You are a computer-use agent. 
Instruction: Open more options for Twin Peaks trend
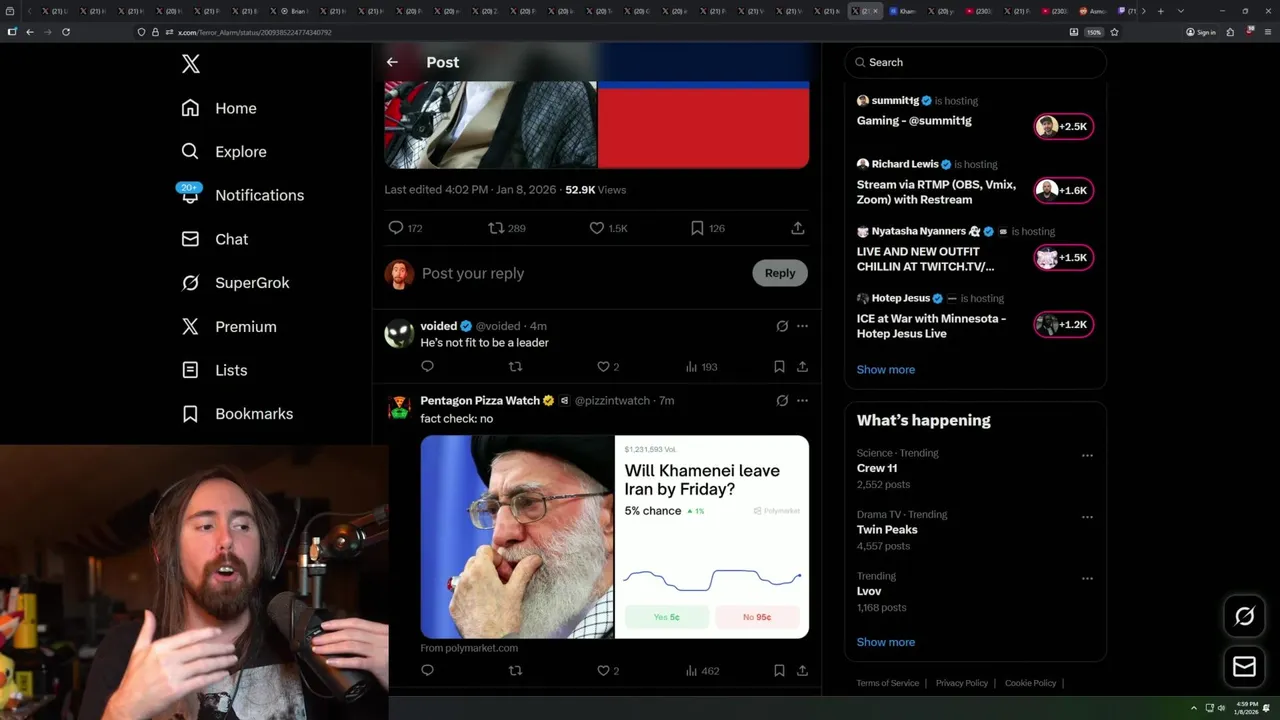tap(1087, 517)
